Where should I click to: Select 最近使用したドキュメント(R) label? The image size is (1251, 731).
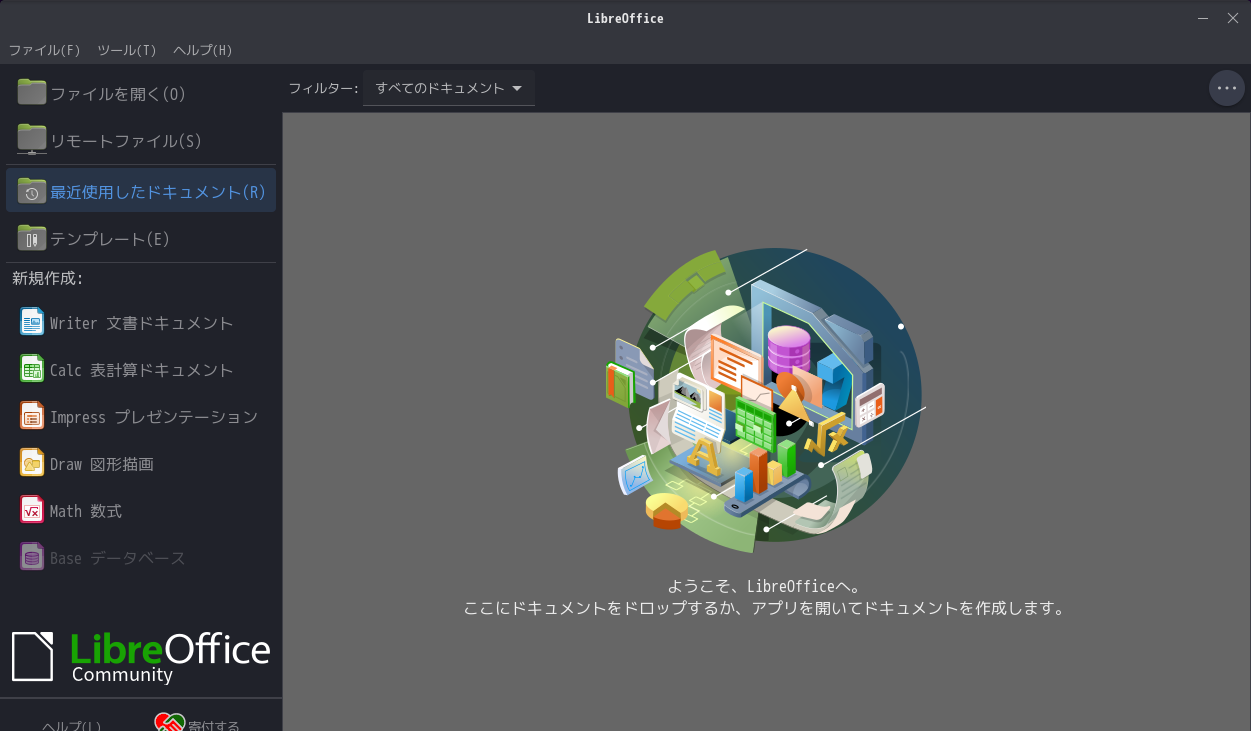tap(158, 192)
